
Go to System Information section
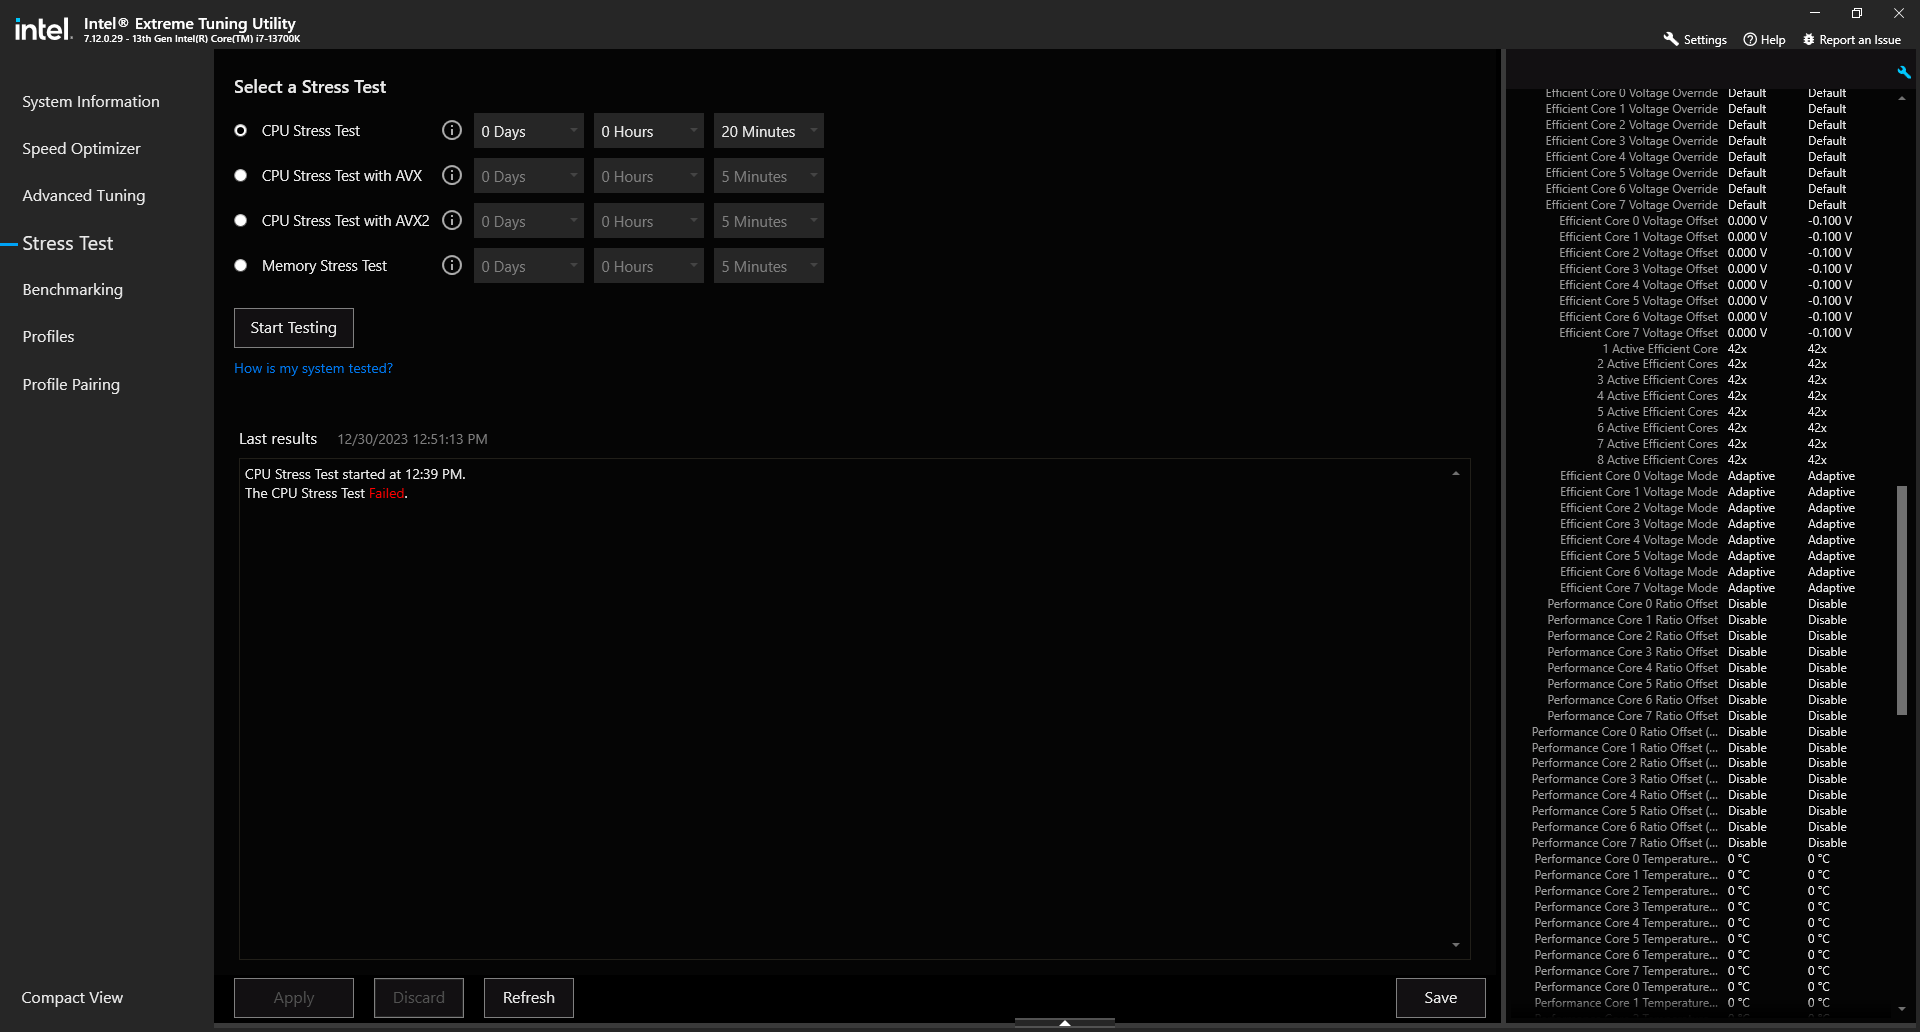[x=91, y=102]
